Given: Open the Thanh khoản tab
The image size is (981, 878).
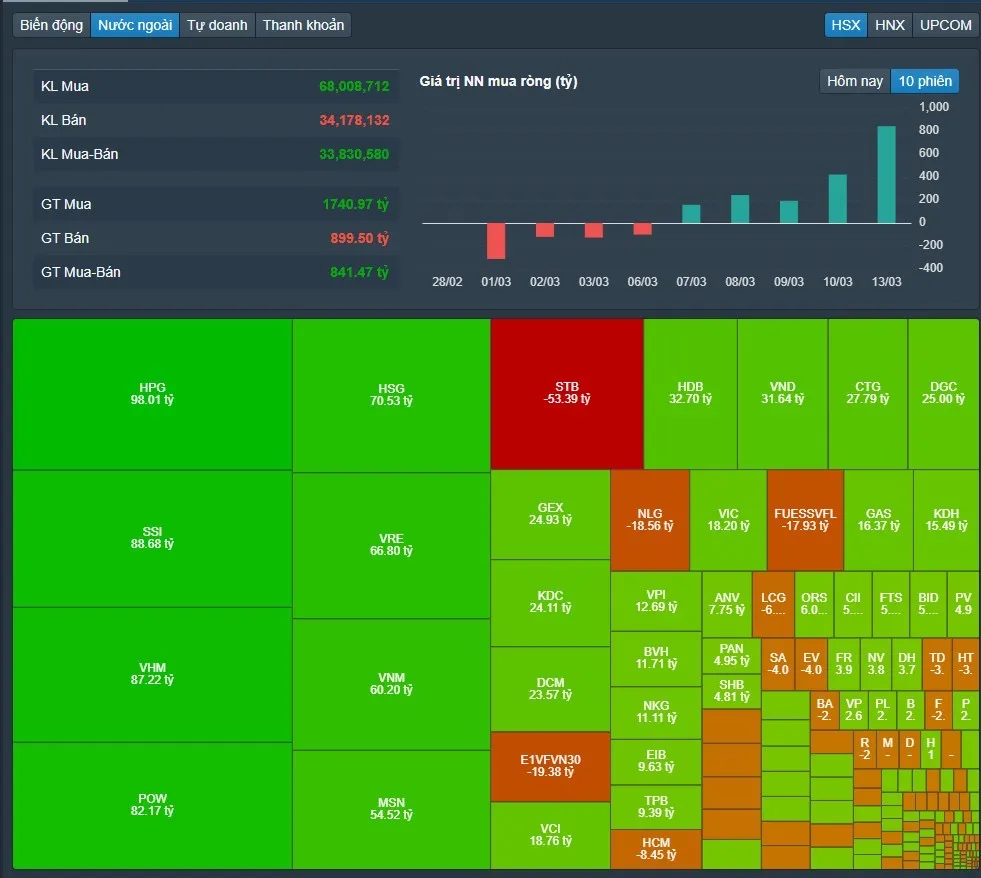Looking at the screenshot, I should tap(303, 25).
